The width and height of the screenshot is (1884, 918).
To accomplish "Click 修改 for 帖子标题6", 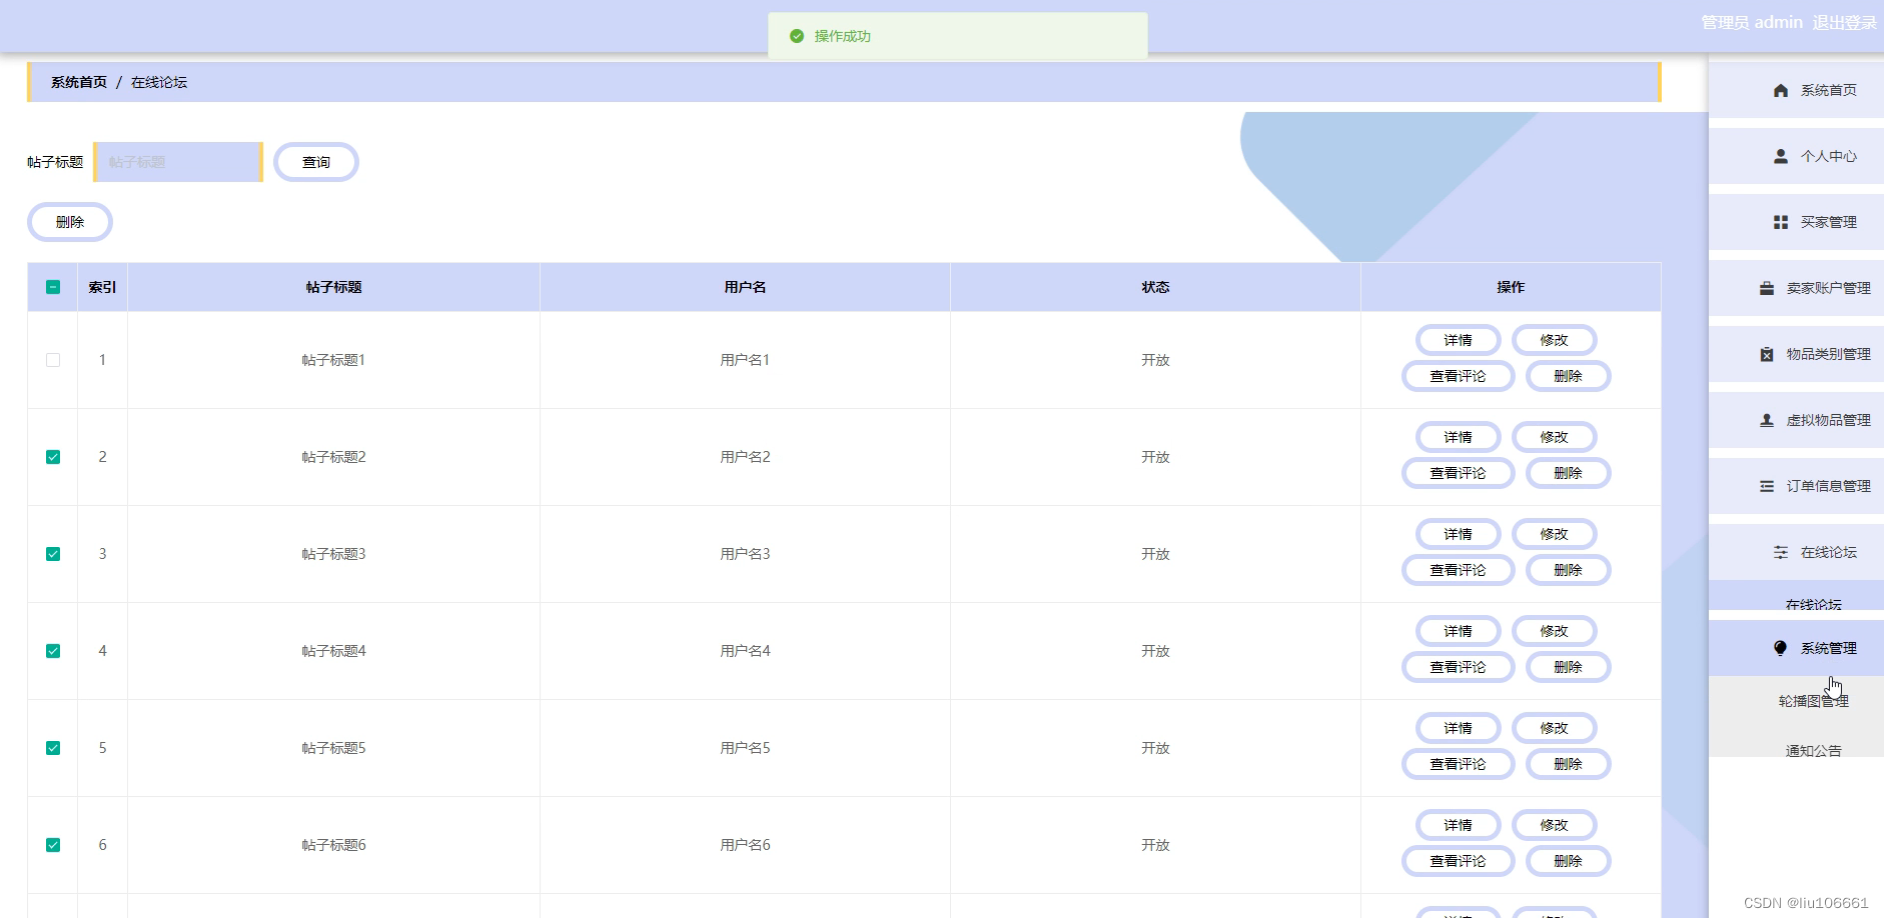I will click(x=1554, y=825).
